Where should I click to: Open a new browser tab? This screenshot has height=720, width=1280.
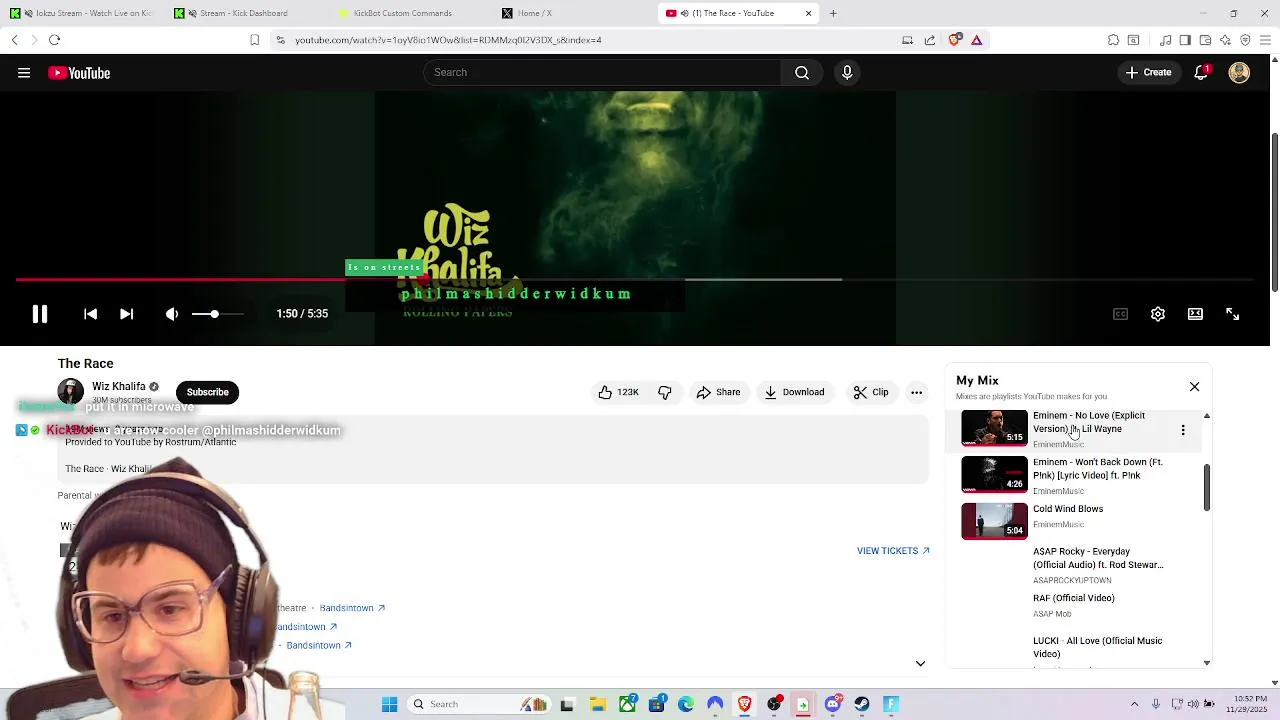point(833,13)
